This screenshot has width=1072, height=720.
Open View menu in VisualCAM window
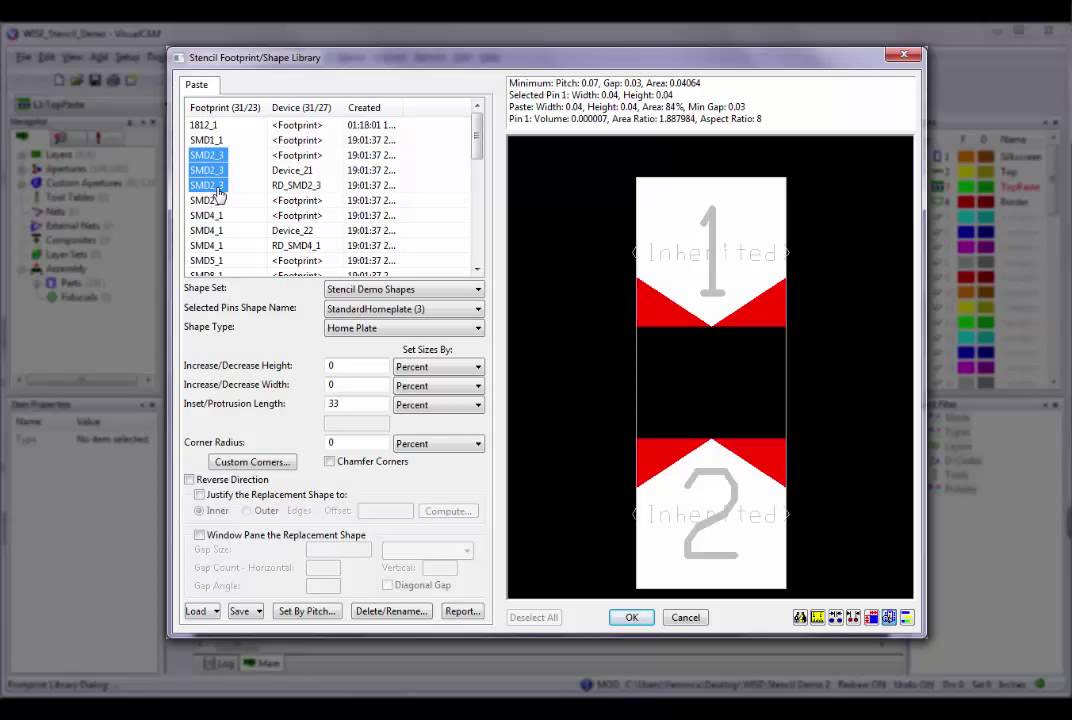(72, 57)
